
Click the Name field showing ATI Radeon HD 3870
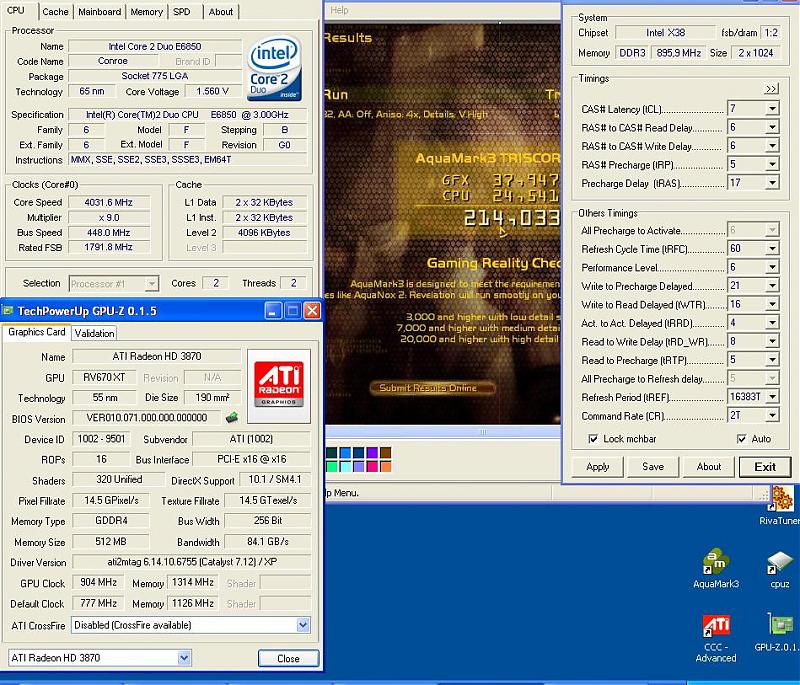(157, 357)
